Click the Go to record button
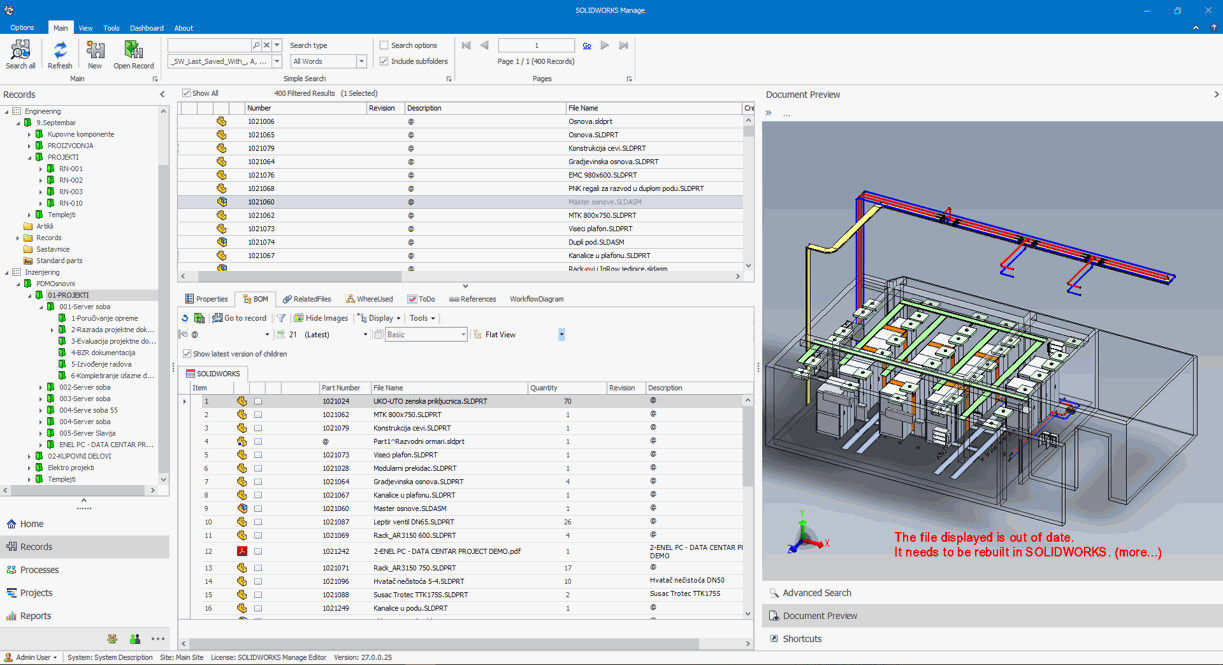Image resolution: width=1223 pixels, height=665 pixels. 238,318
